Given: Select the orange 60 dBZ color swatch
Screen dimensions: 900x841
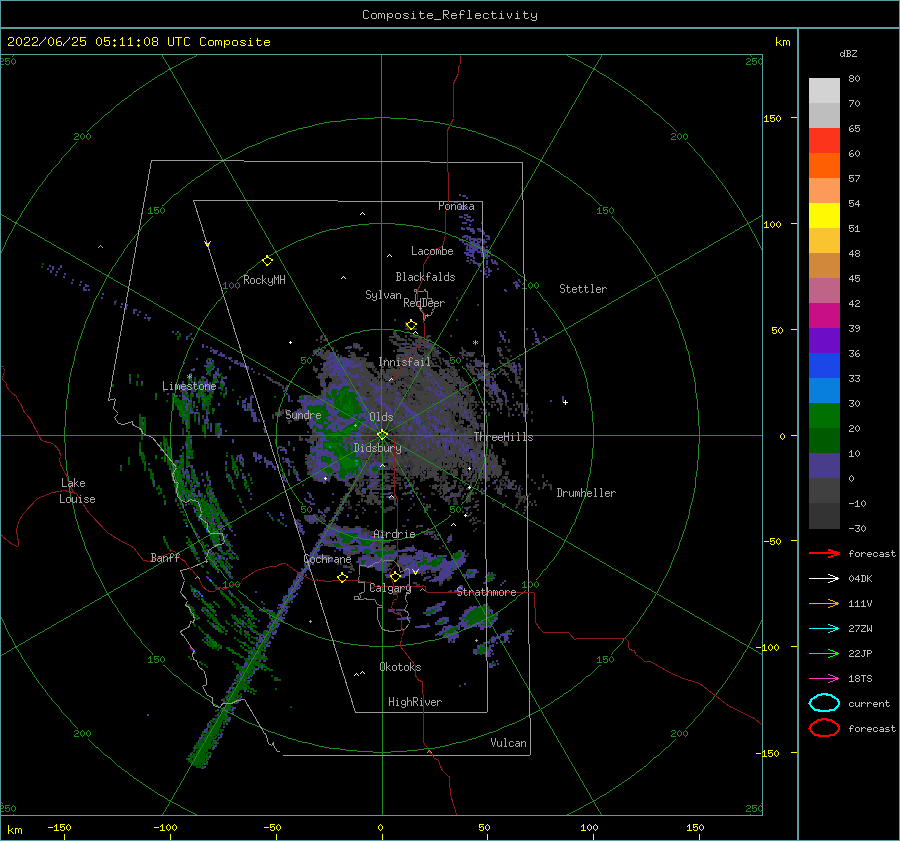Looking at the screenshot, I should [824, 165].
